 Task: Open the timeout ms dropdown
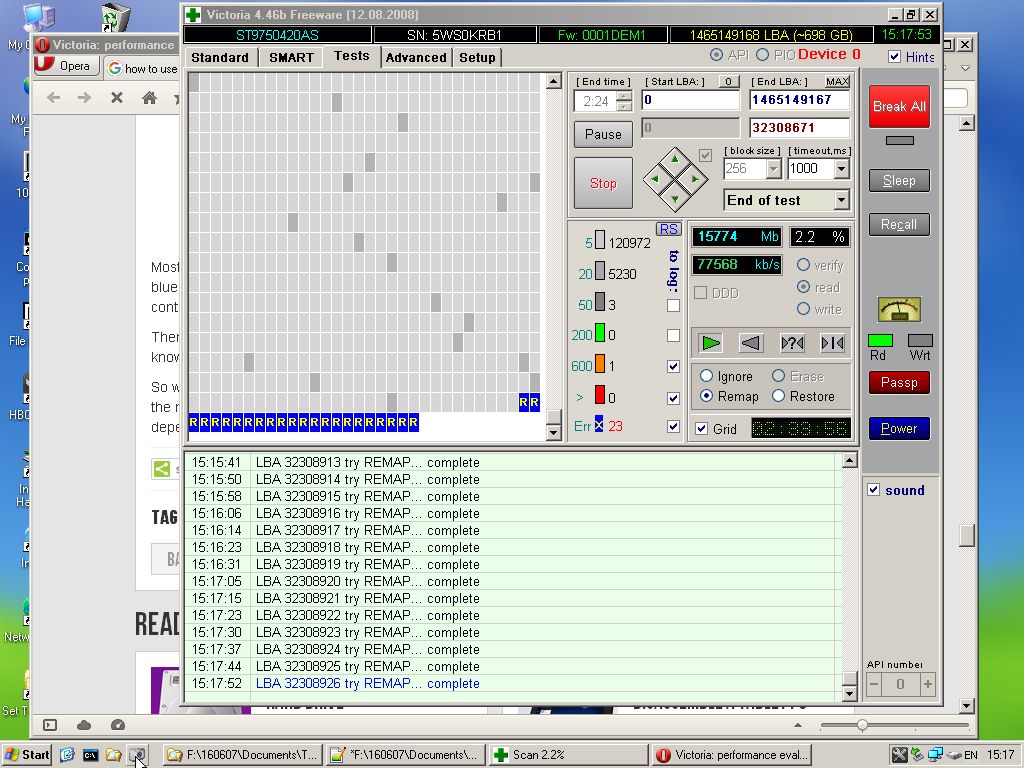841,169
